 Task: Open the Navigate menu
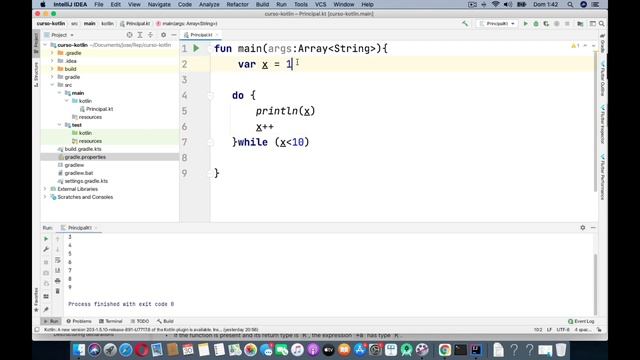click(x=159, y=4)
